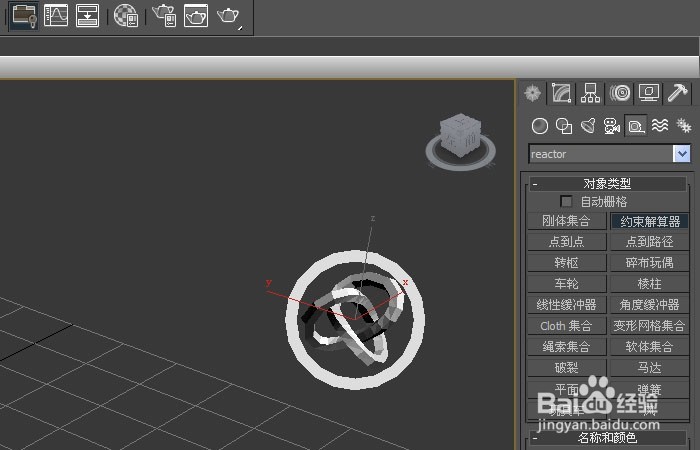Select the constraint solver helper in viewport
This screenshot has height=450, width=700.
click(x=355, y=320)
